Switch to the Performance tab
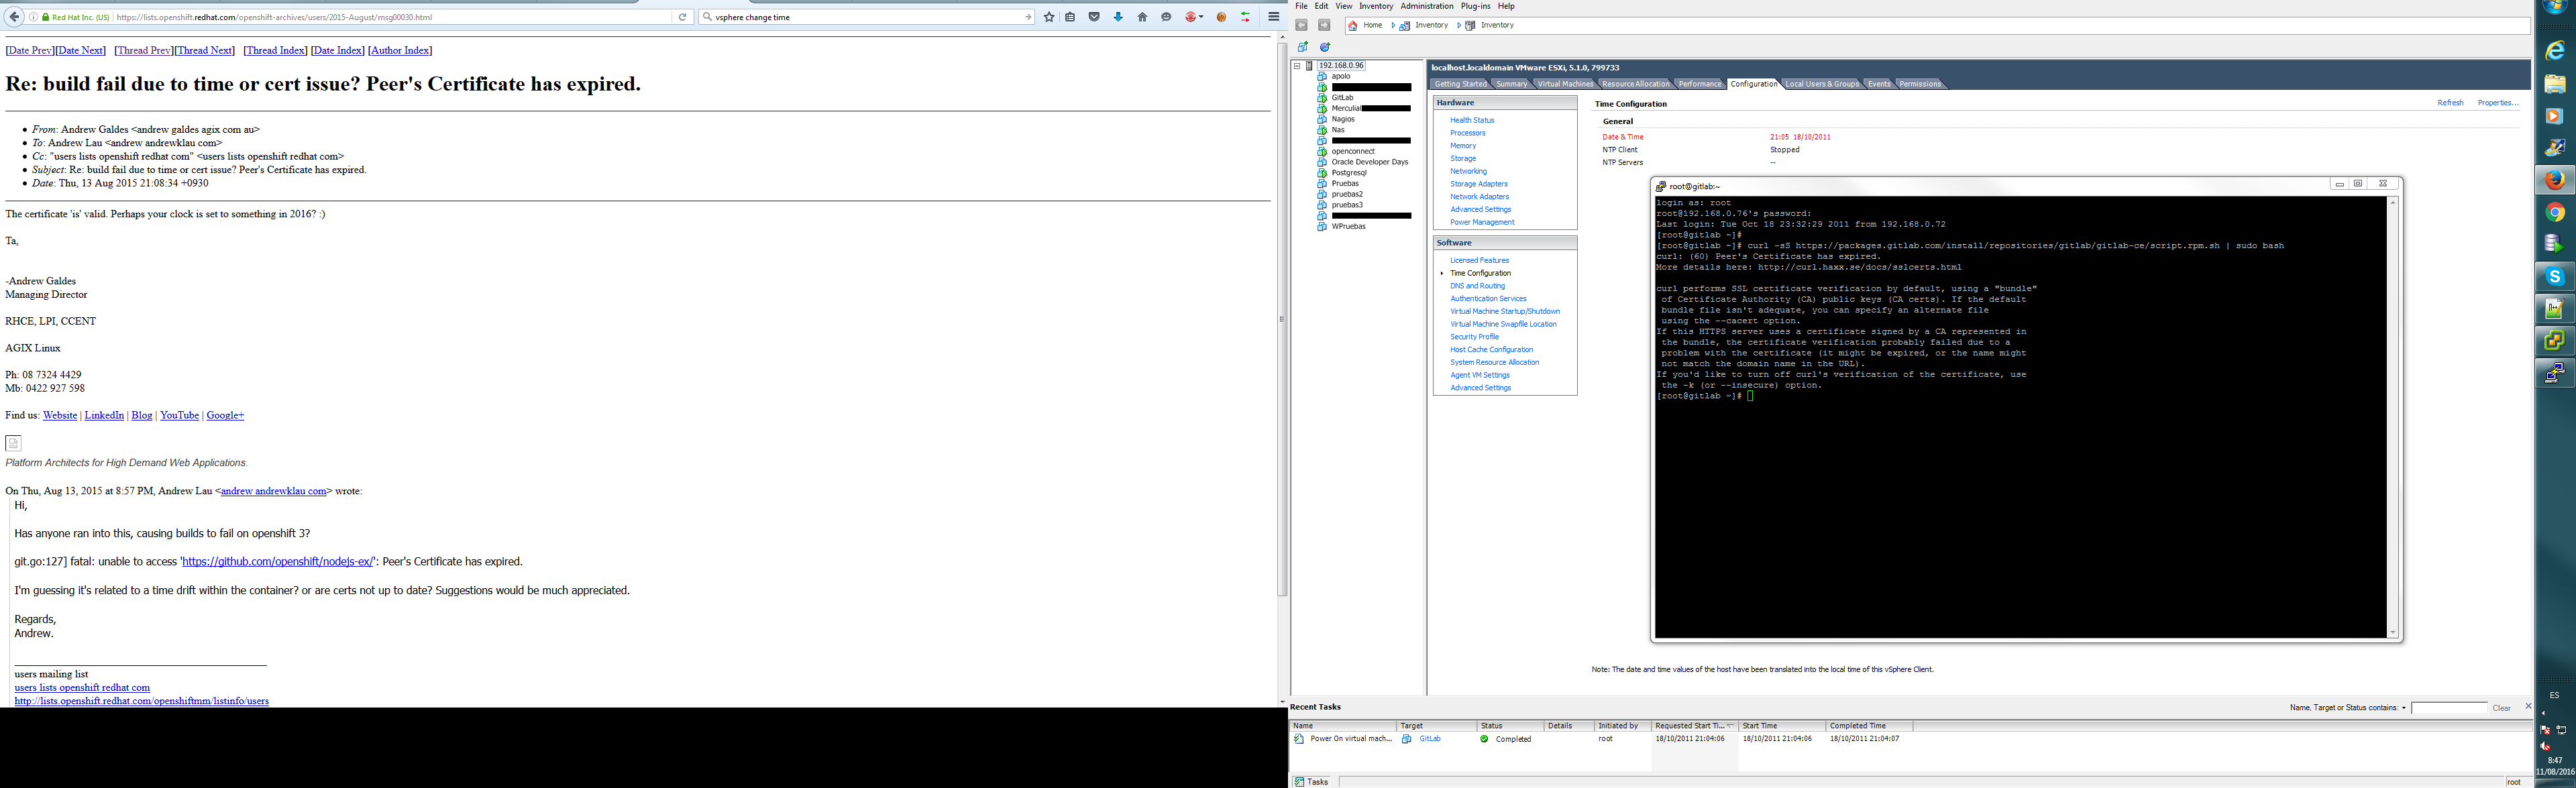 point(1700,84)
